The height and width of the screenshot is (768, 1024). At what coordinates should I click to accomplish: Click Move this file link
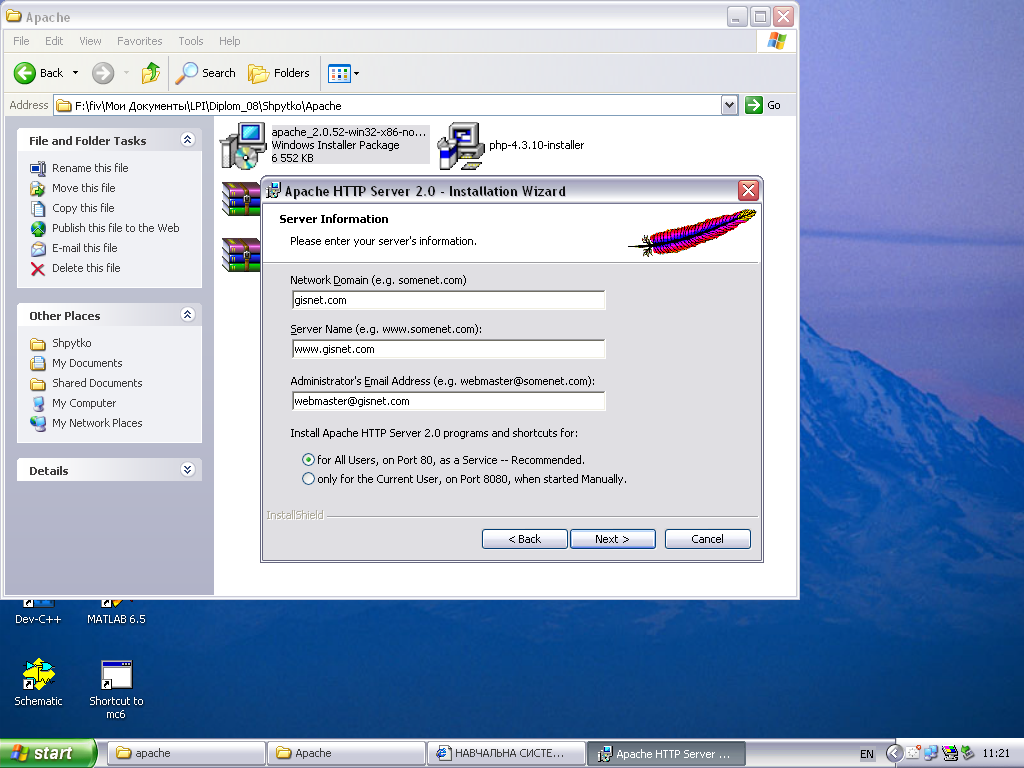click(x=84, y=188)
